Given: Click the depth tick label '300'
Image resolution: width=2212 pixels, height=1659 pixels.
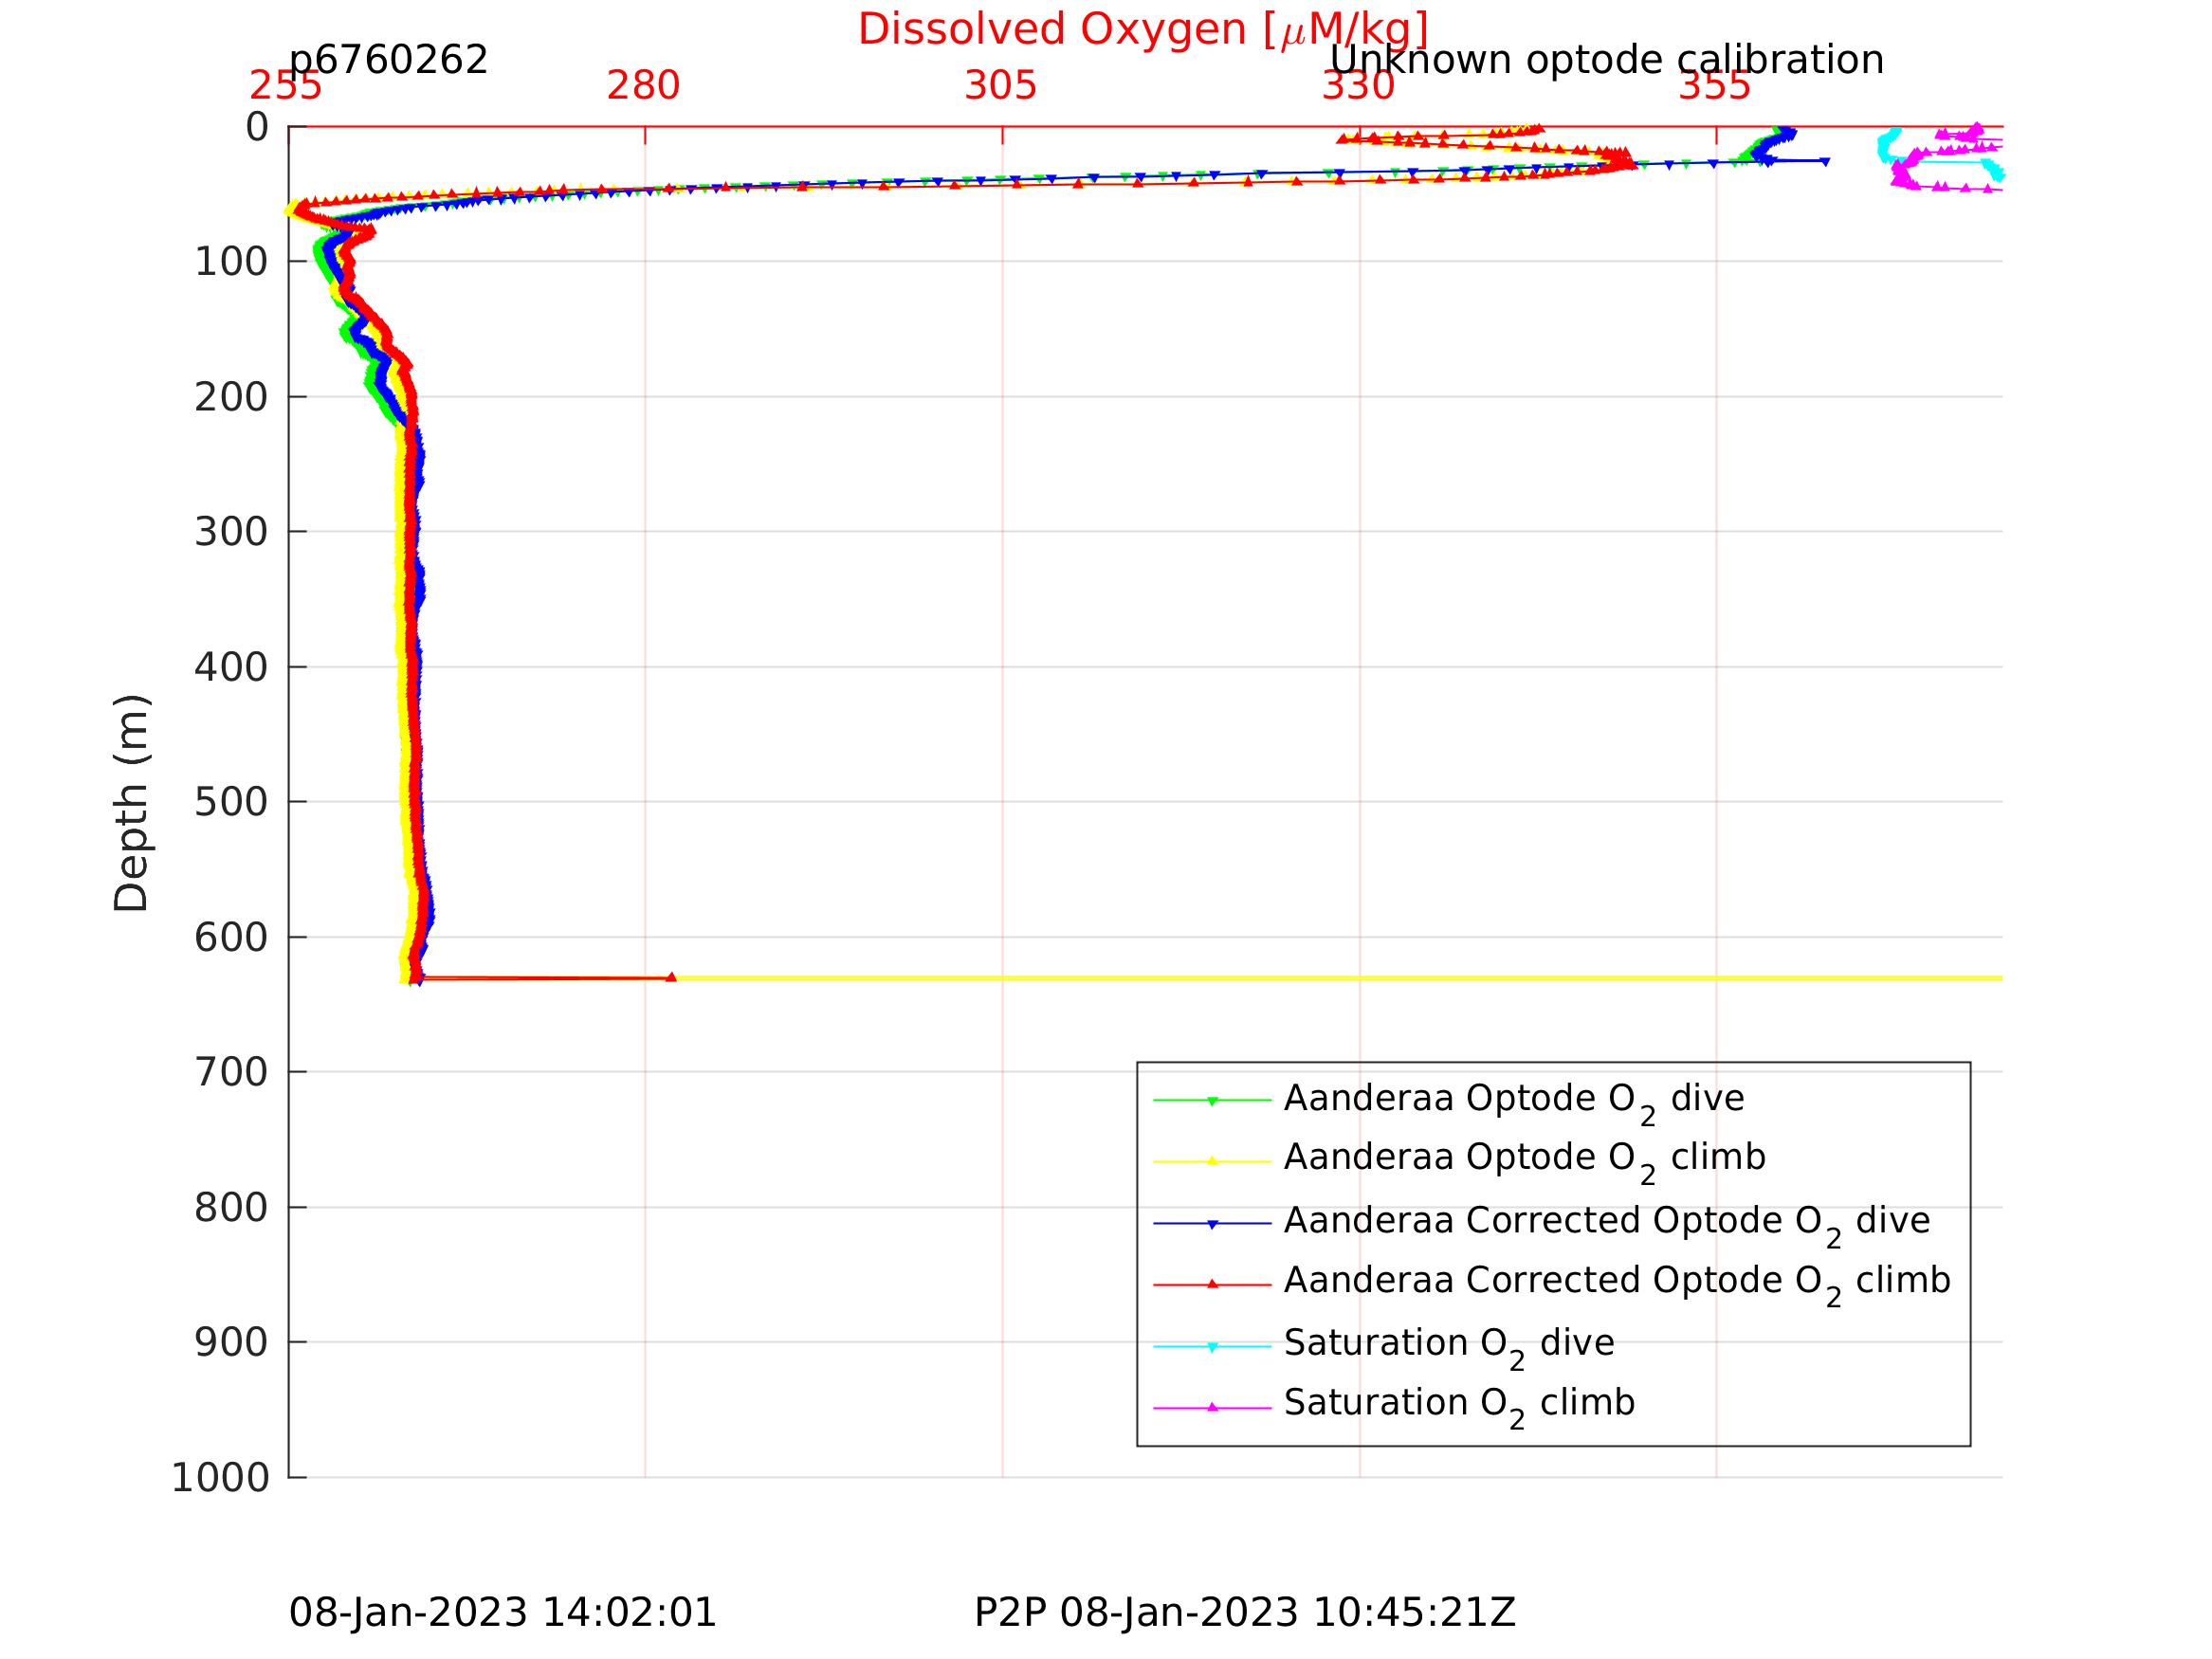Looking at the screenshot, I should point(231,532).
